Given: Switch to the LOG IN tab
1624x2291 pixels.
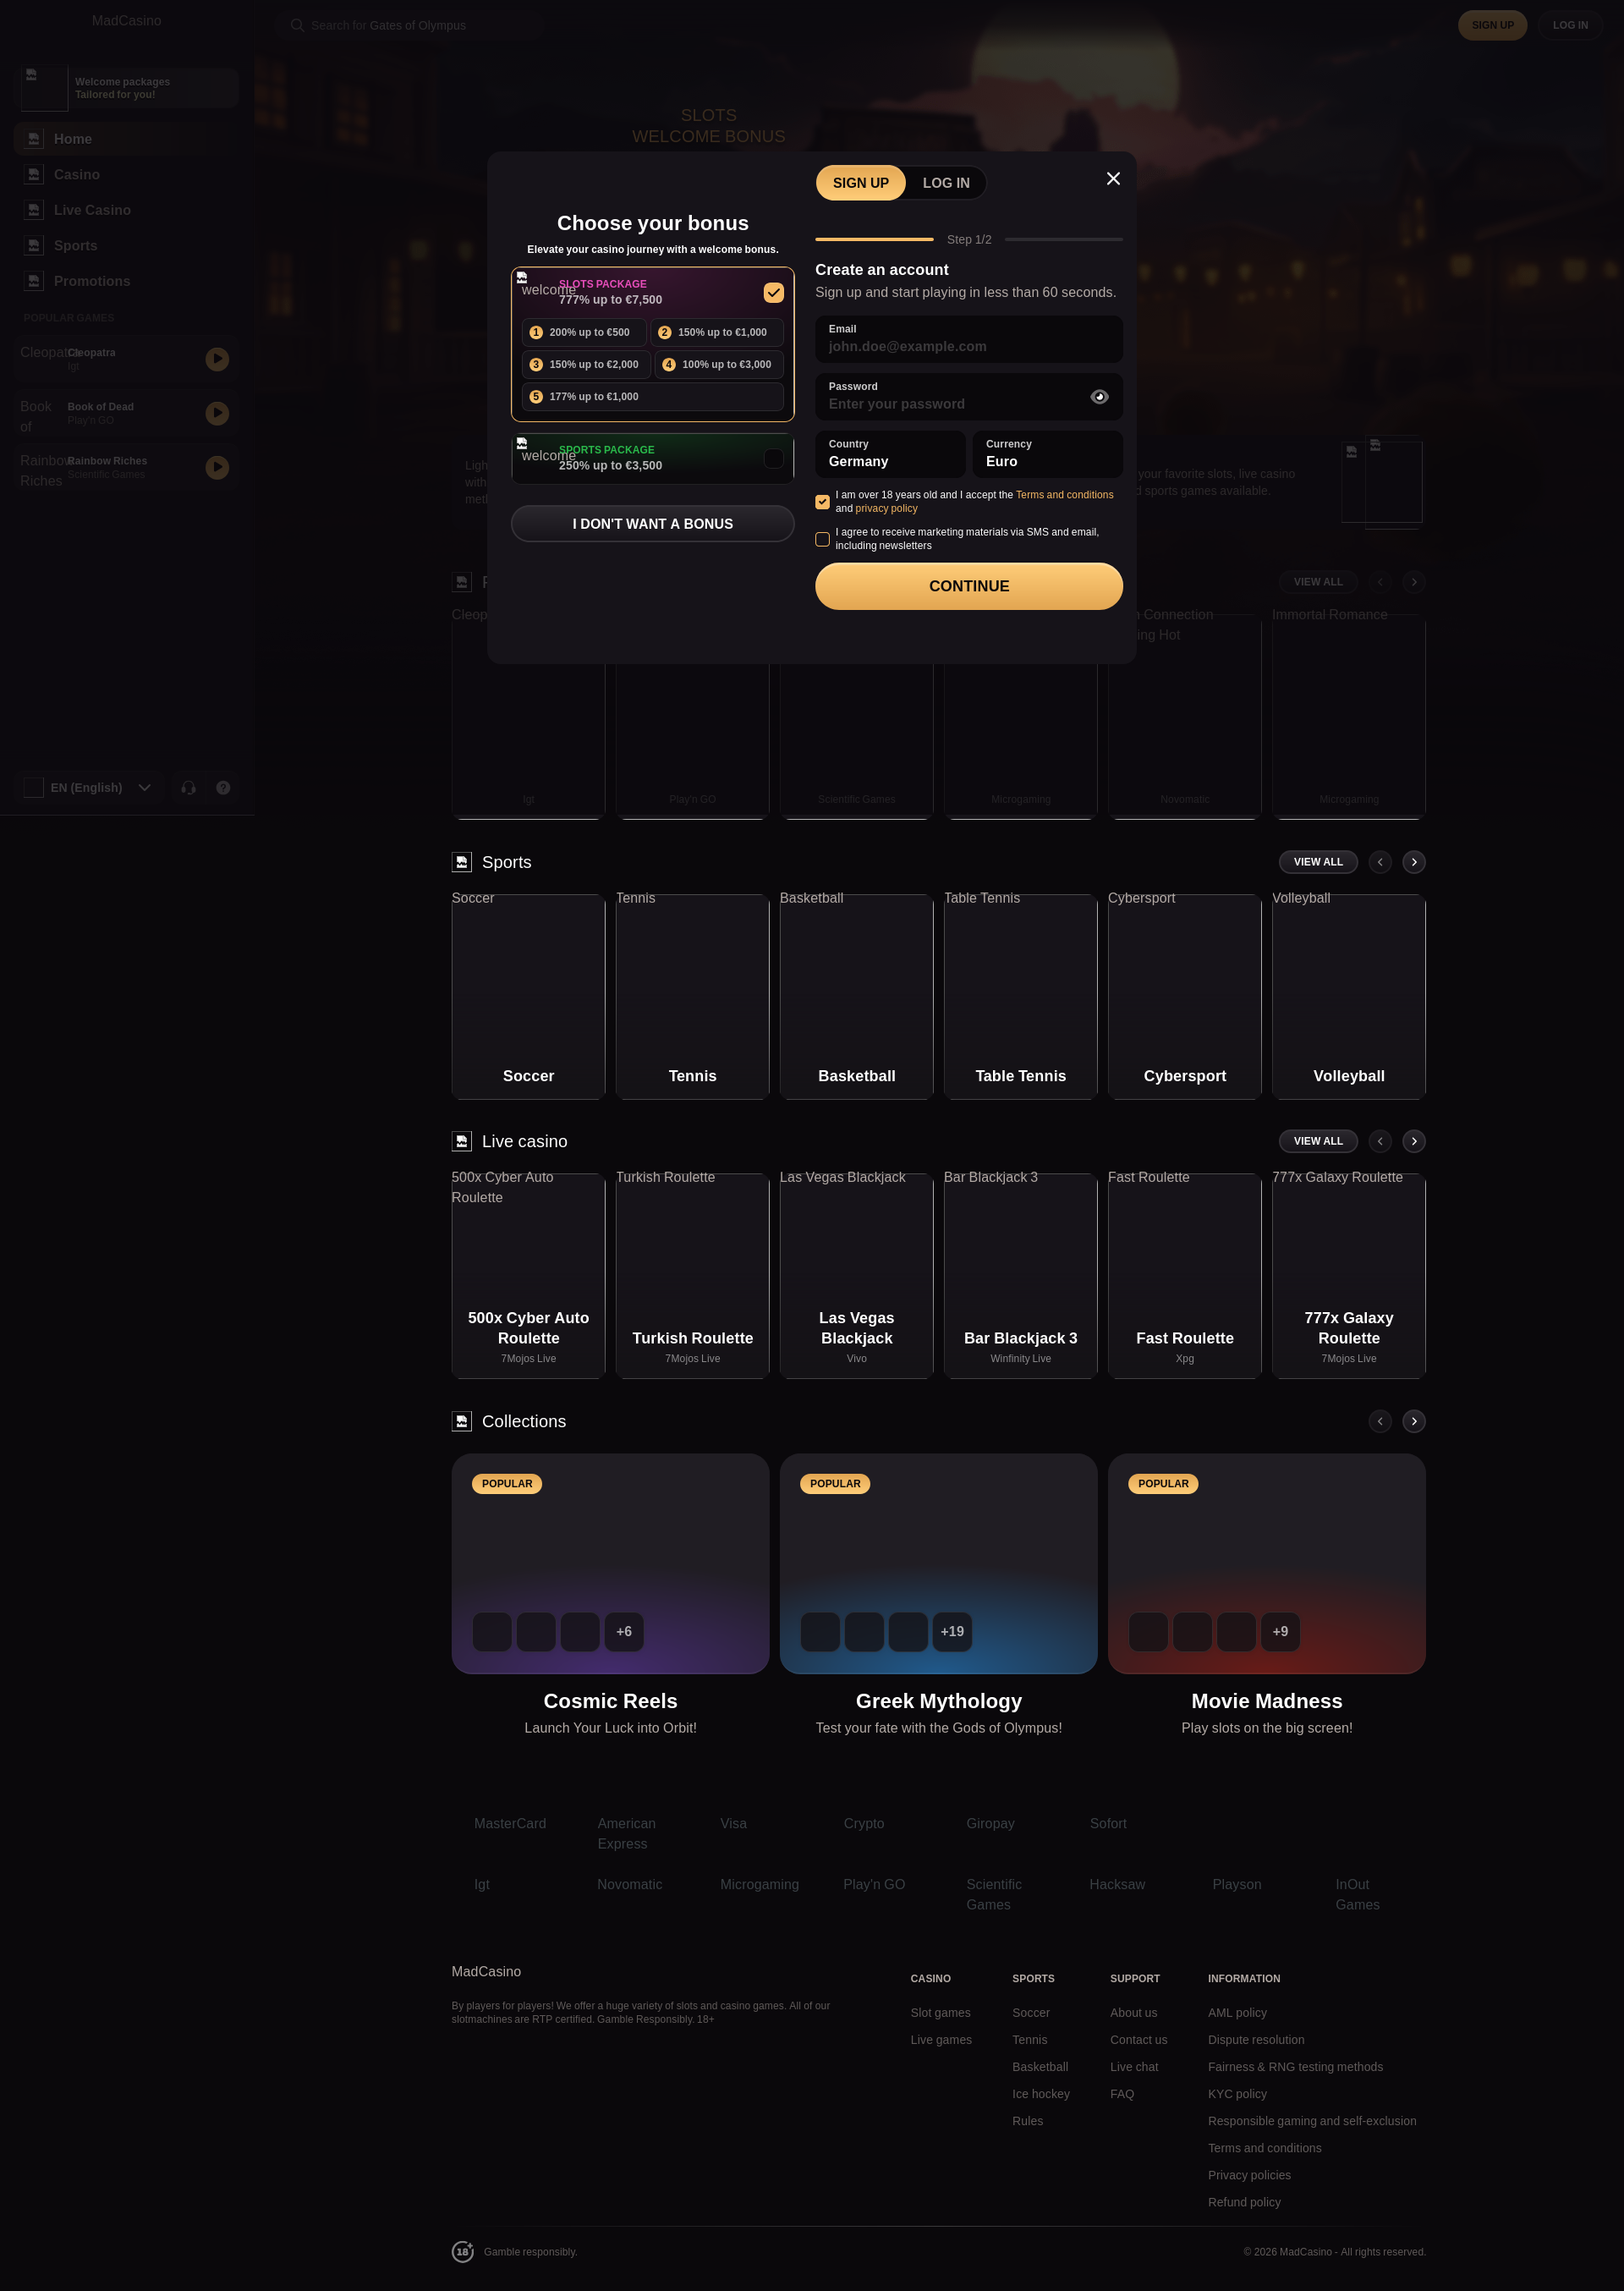Looking at the screenshot, I should tap(946, 183).
